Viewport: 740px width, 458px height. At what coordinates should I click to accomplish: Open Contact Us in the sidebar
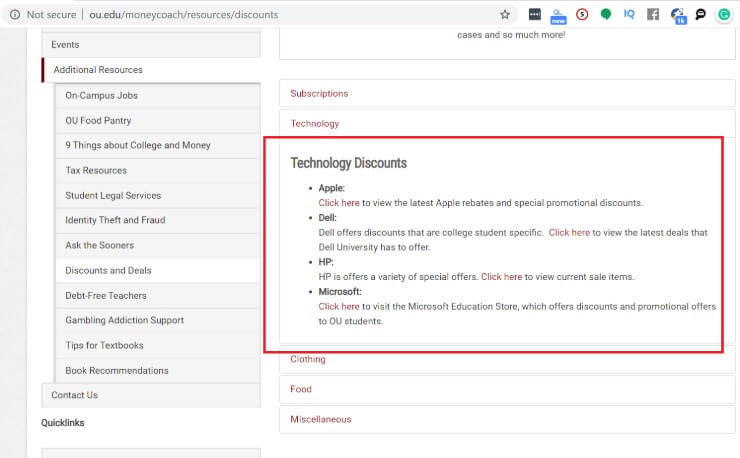coord(151,395)
